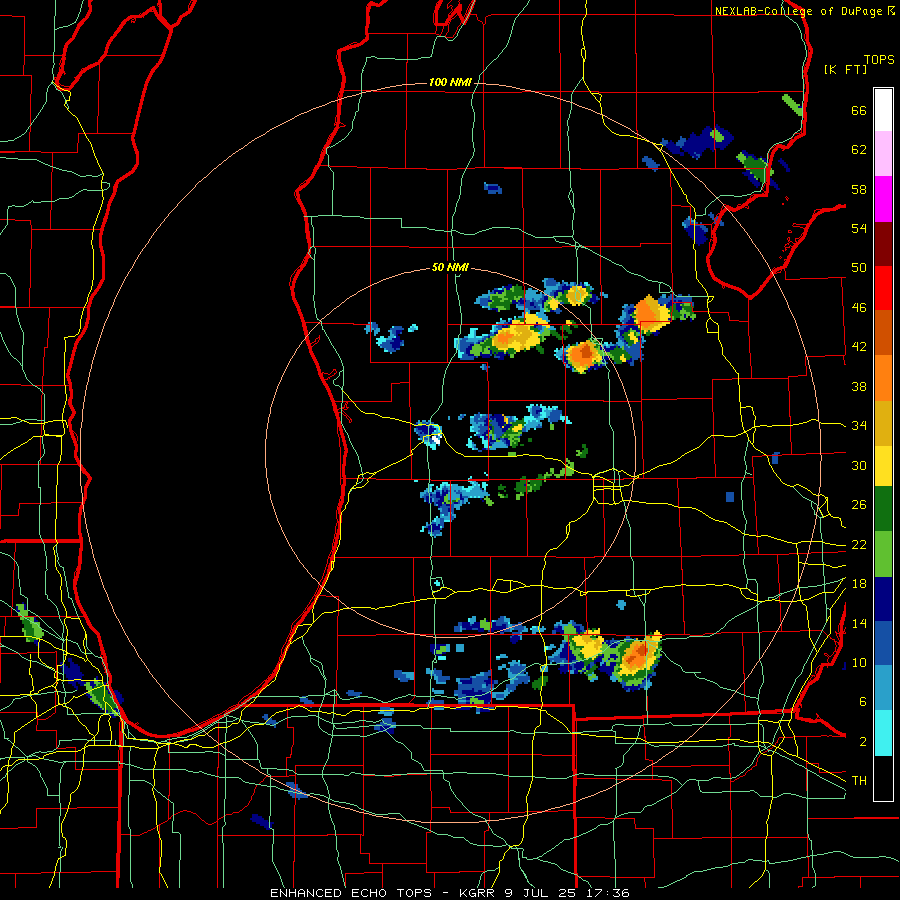Click the legend value 6
The height and width of the screenshot is (900, 900).
pyautogui.click(x=863, y=701)
